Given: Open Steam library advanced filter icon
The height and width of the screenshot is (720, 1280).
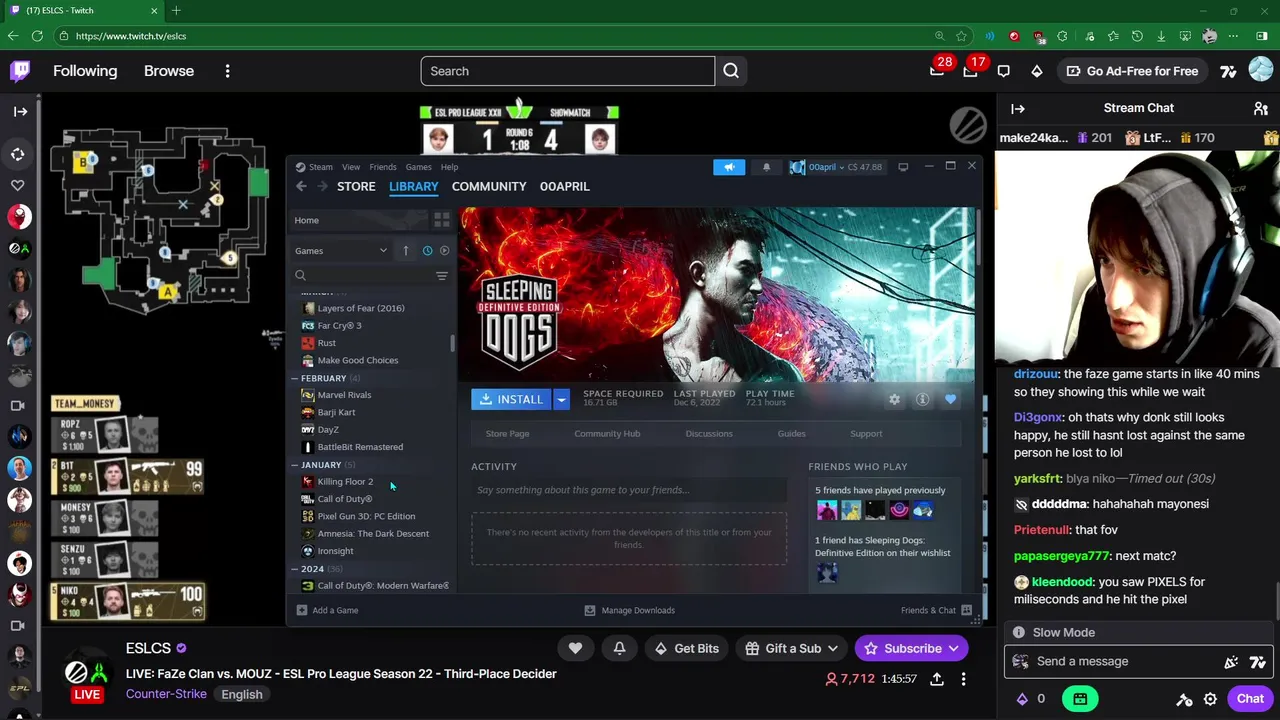Looking at the screenshot, I should [441, 275].
